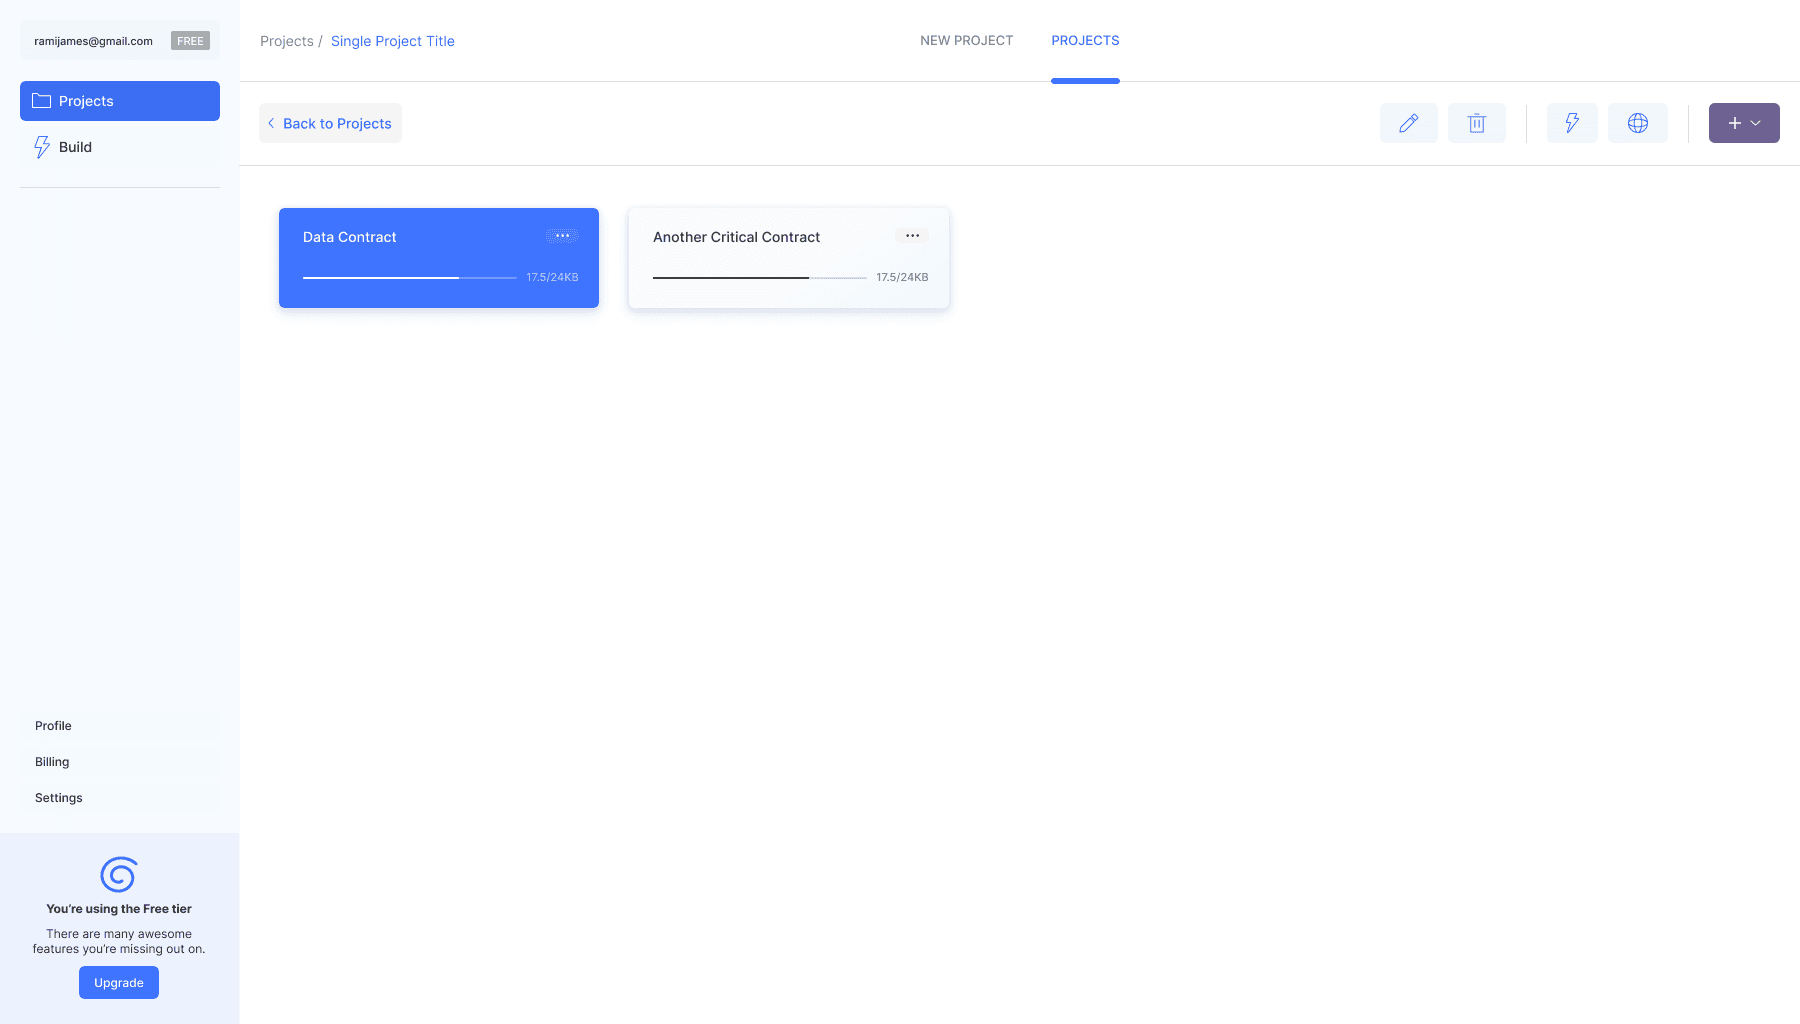Select the Data Contract card
1800x1024 pixels.
pyautogui.click(x=438, y=258)
